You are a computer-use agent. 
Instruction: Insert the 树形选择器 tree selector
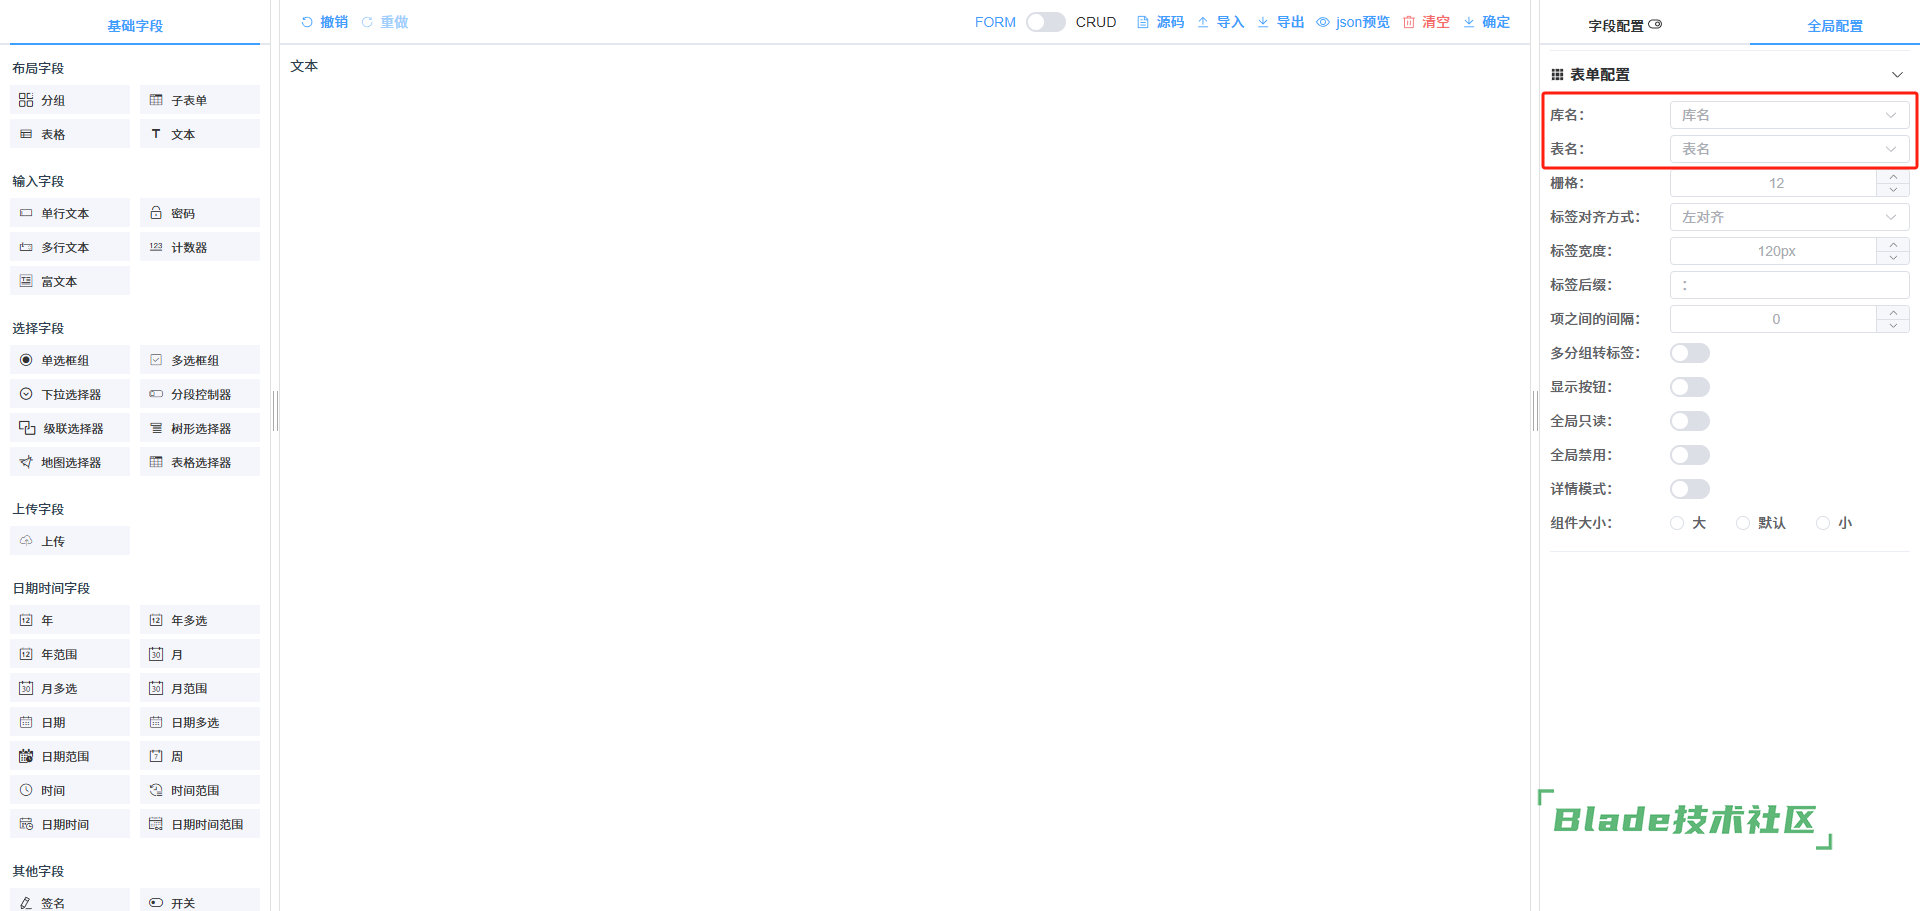200,428
